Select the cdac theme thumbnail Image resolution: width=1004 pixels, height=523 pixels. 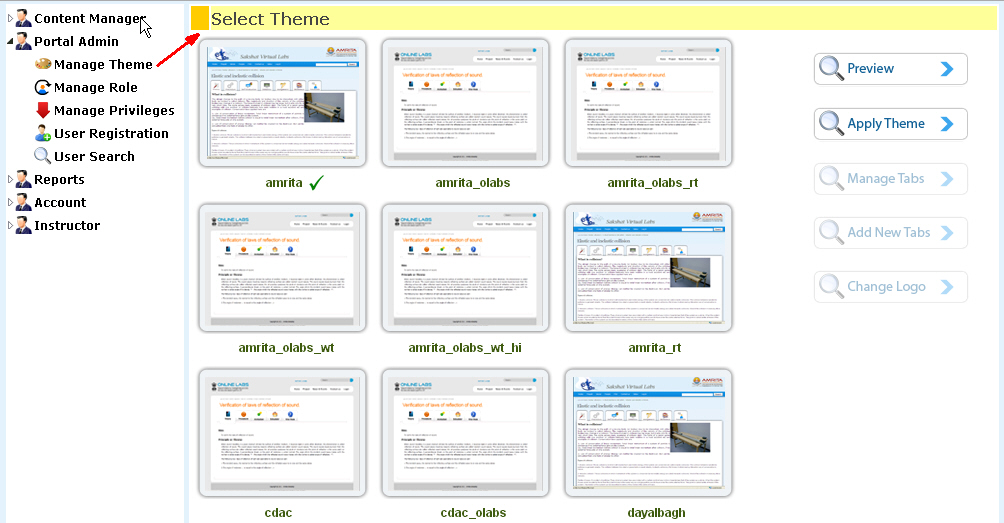point(282,433)
